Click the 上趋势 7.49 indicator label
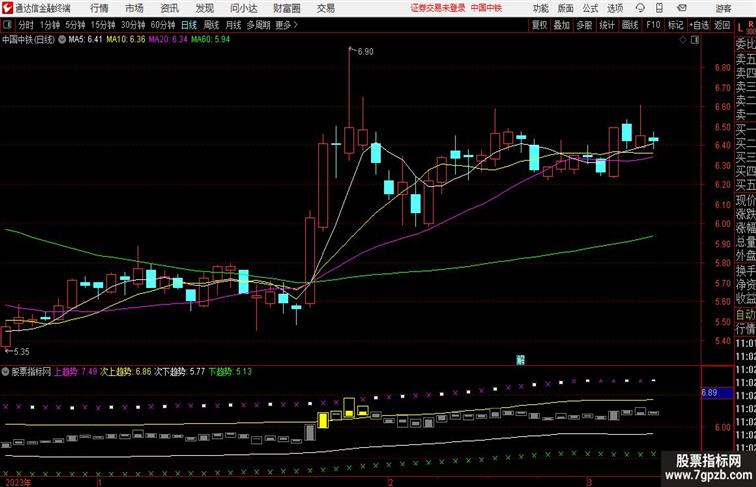Screen dimensions: 756x487 75,372
